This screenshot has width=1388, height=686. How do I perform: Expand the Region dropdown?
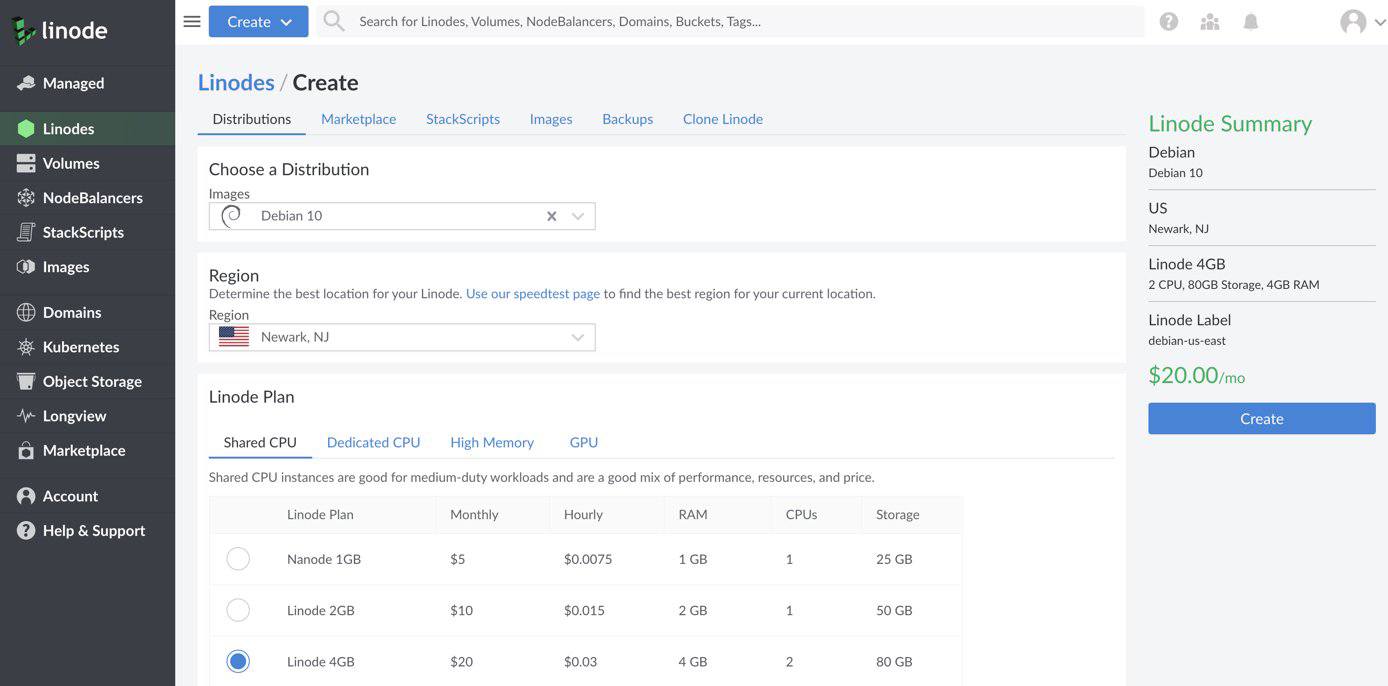(x=577, y=336)
